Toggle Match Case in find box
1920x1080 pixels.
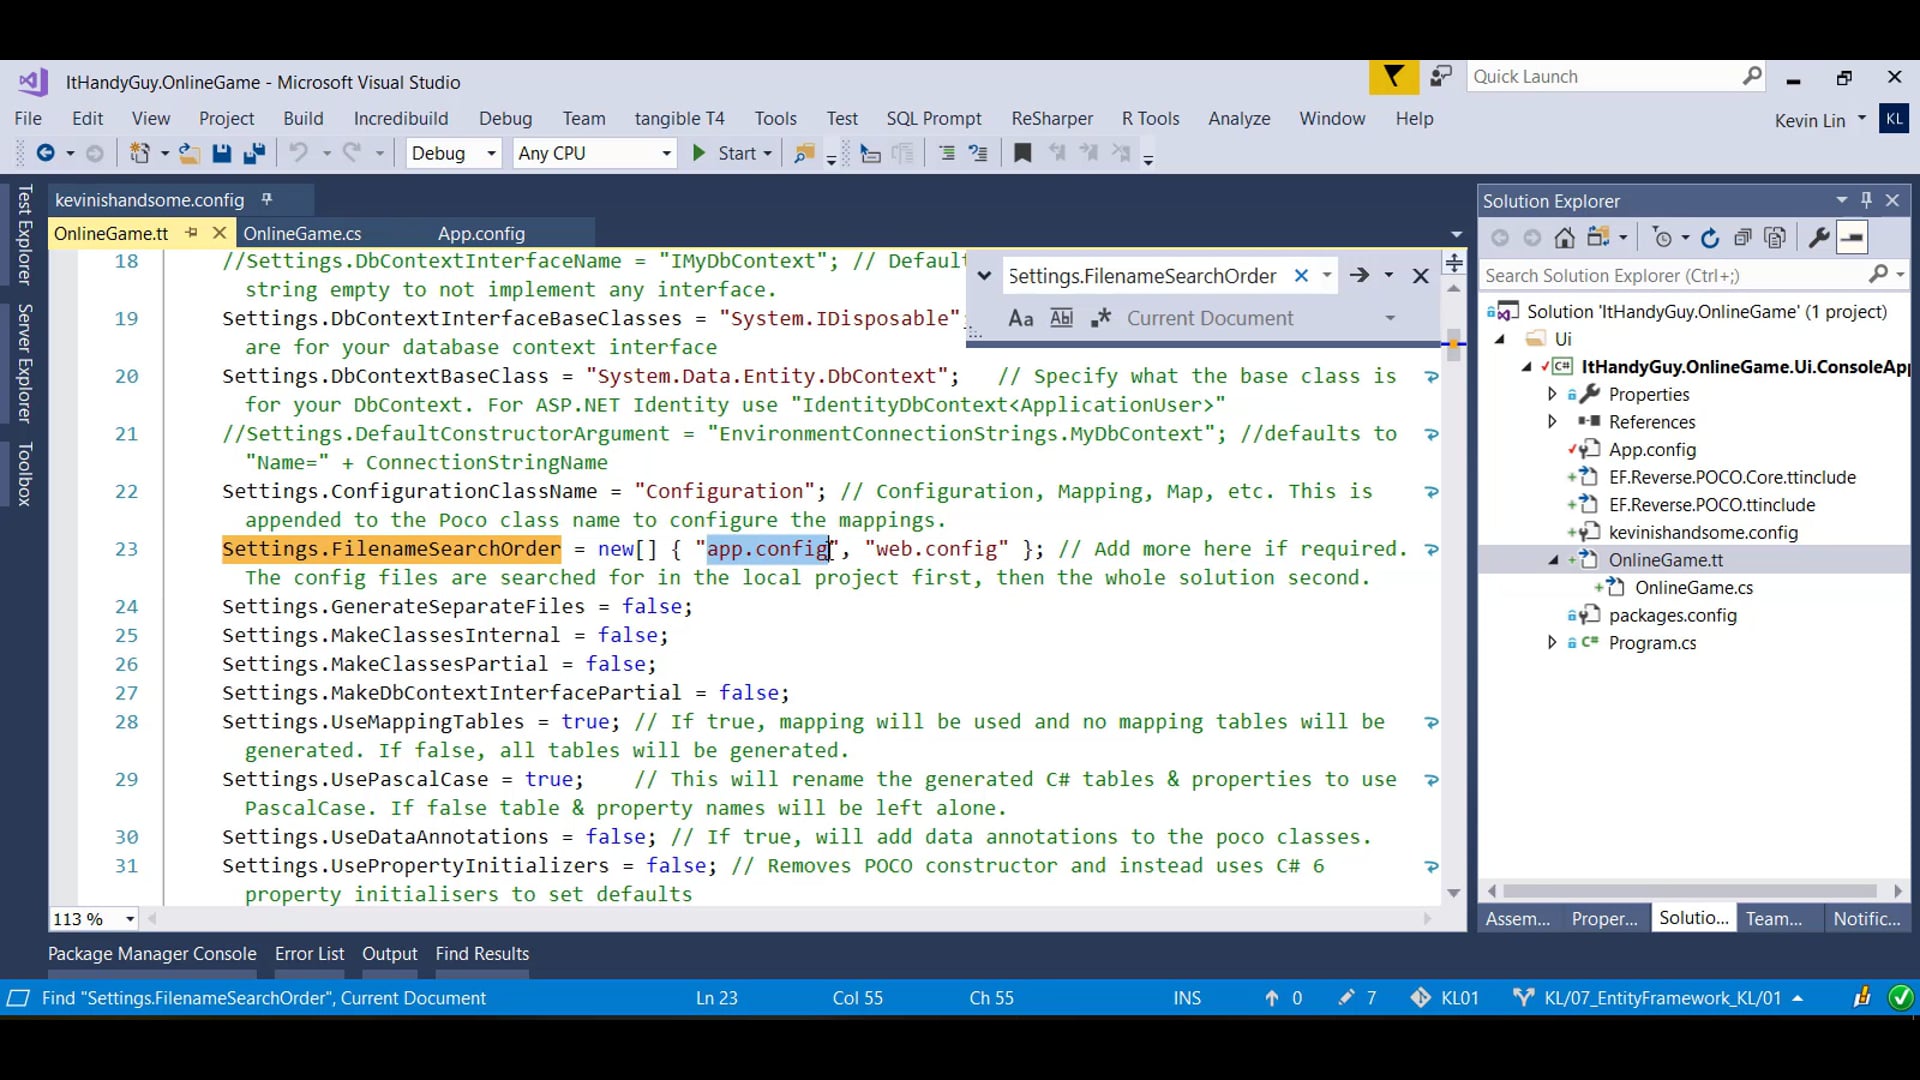1020,318
